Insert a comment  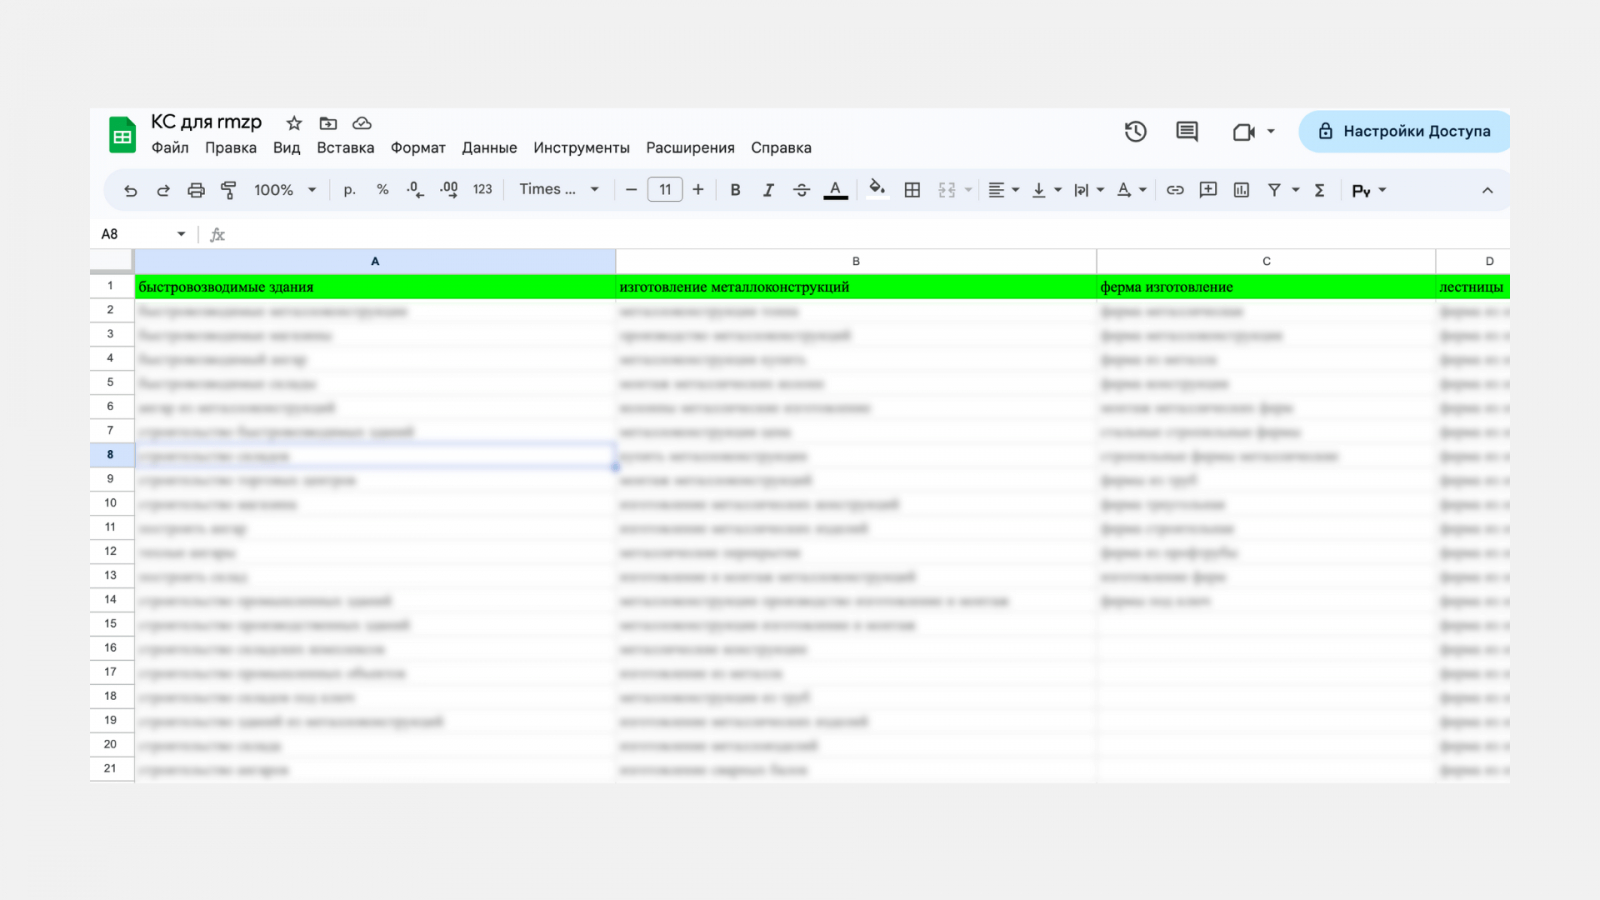click(x=1208, y=190)
